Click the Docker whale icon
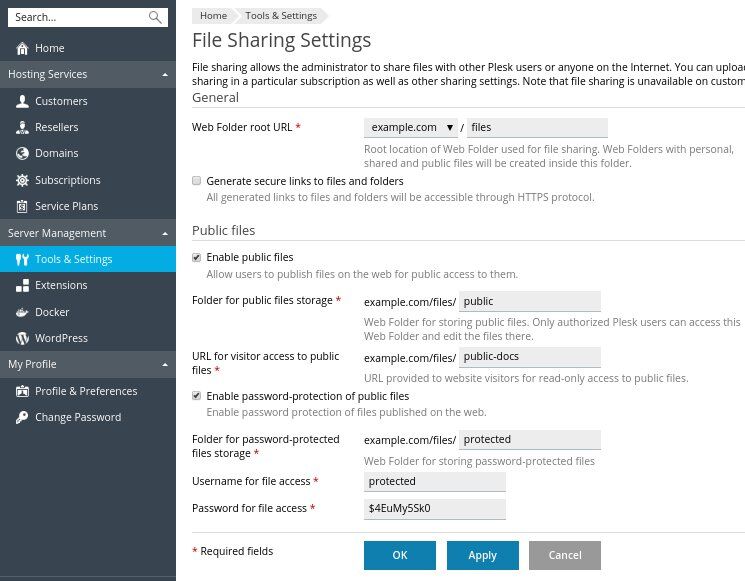Viewport: 745px width, 581px height. click(x=22, y=312)
